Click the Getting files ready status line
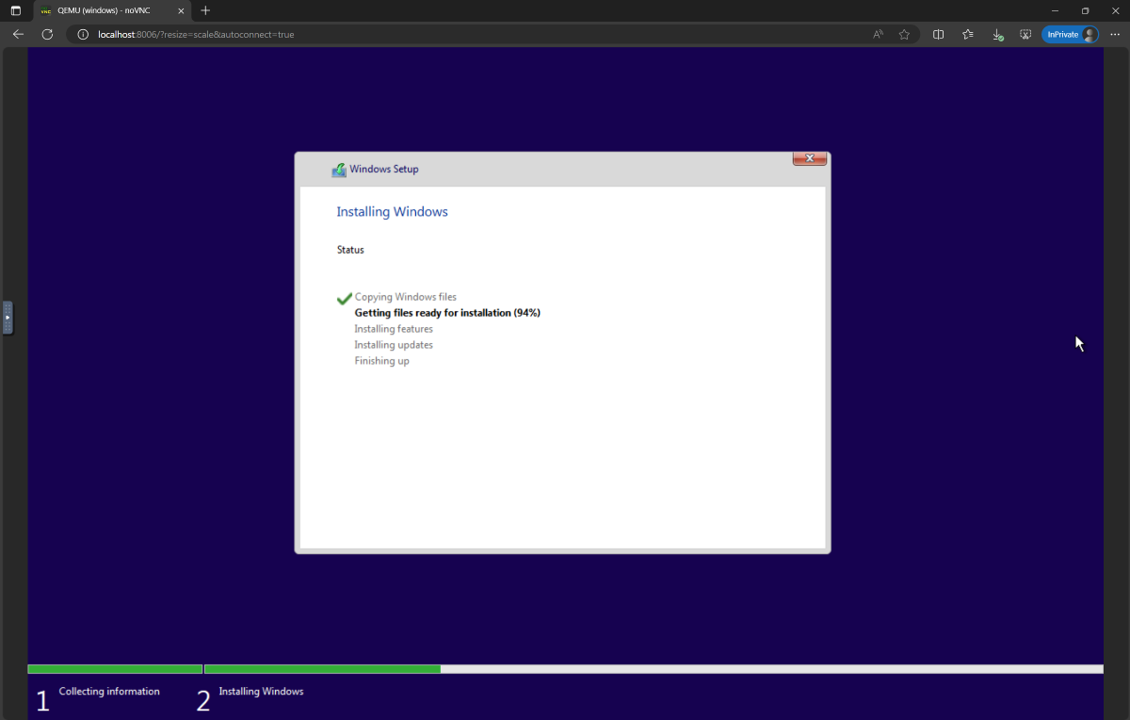Image resolution: width=1130 pixels, height=720 pixels. [447, 312]
